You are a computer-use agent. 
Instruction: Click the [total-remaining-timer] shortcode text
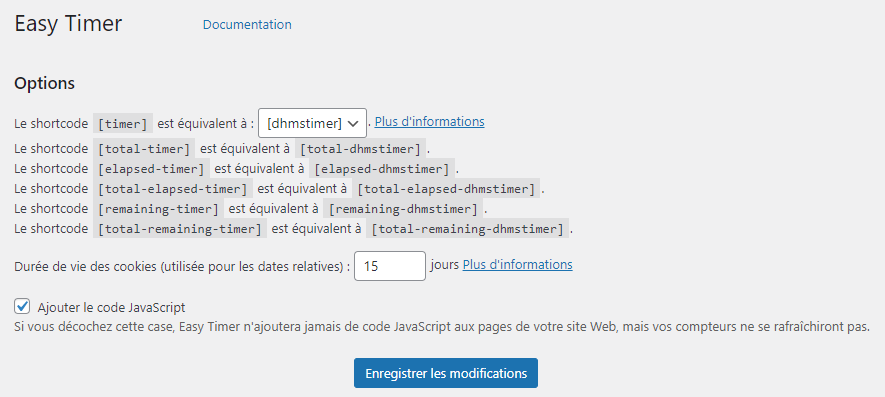pos(179,229)
